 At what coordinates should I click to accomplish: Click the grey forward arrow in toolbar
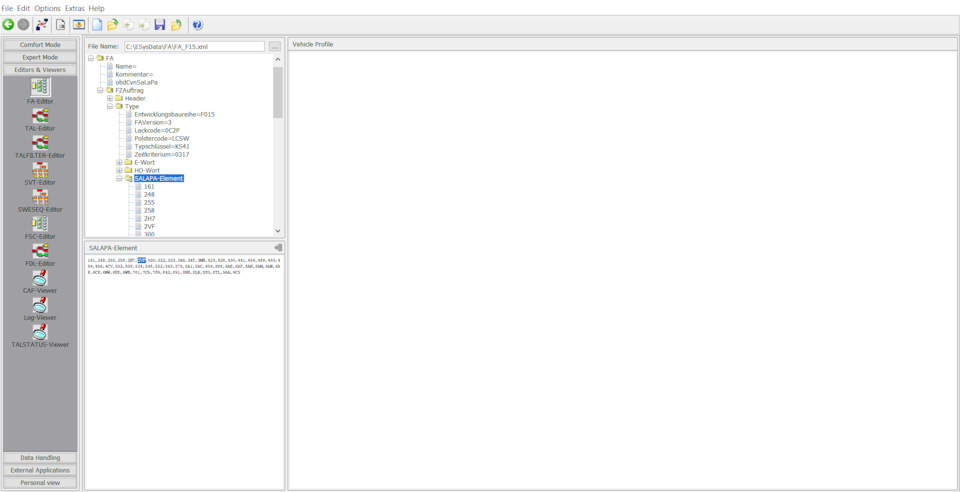[23, 25]
